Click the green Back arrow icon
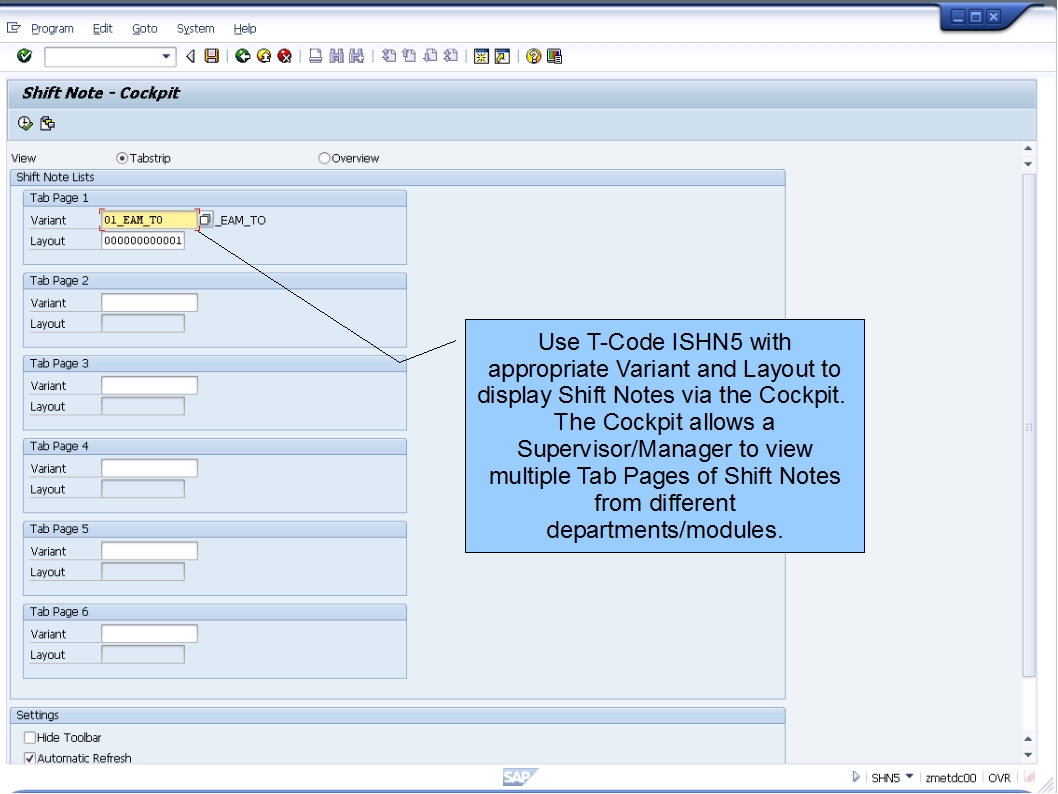Screen dimensions: 1058x794 tap(243, 56)
